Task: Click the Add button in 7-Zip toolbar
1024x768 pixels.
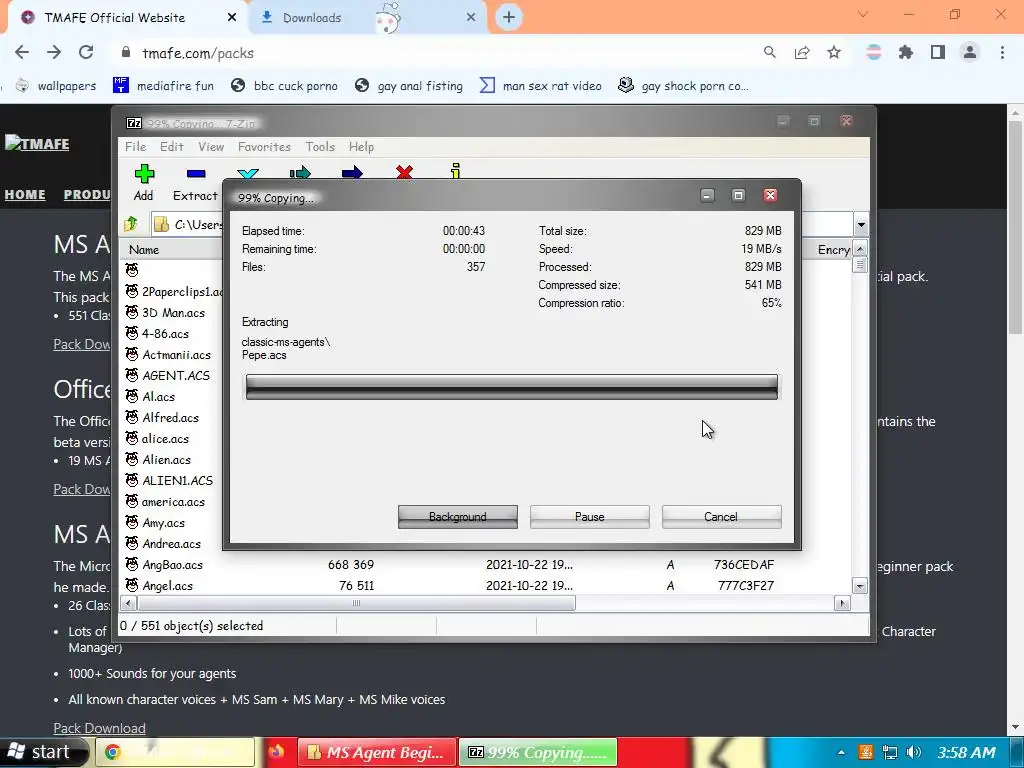Action: point(144,183)
